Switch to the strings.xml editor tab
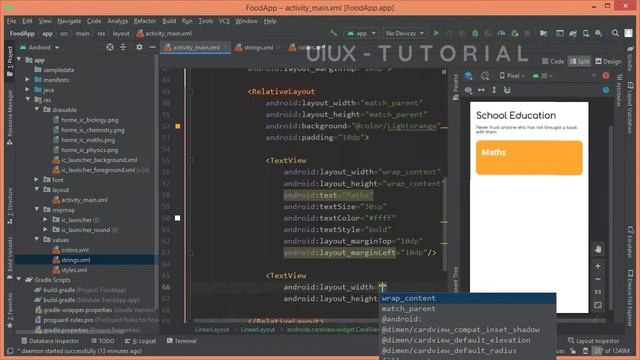 258,48
